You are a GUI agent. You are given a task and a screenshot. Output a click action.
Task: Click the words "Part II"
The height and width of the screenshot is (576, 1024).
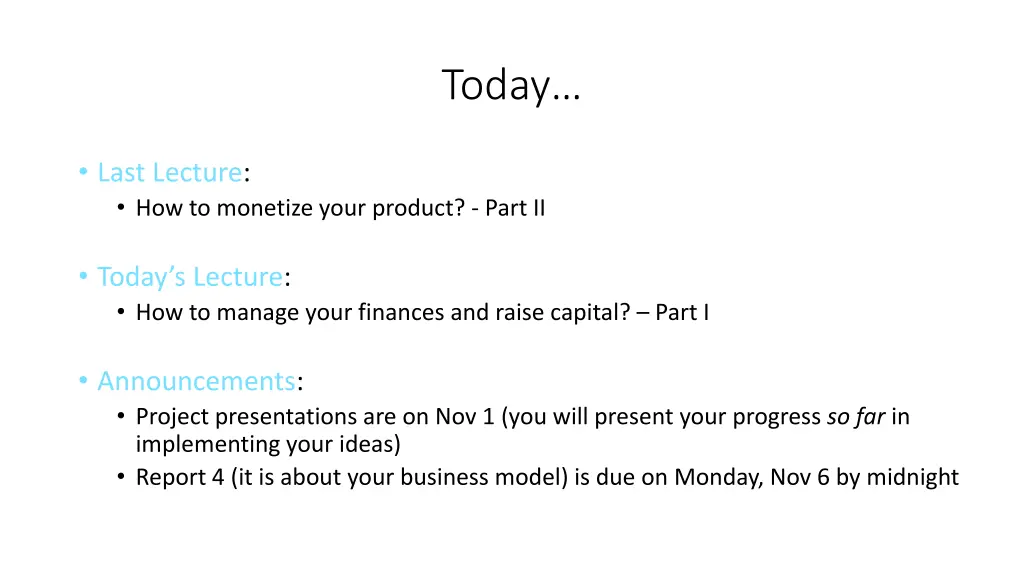[515, 208]
